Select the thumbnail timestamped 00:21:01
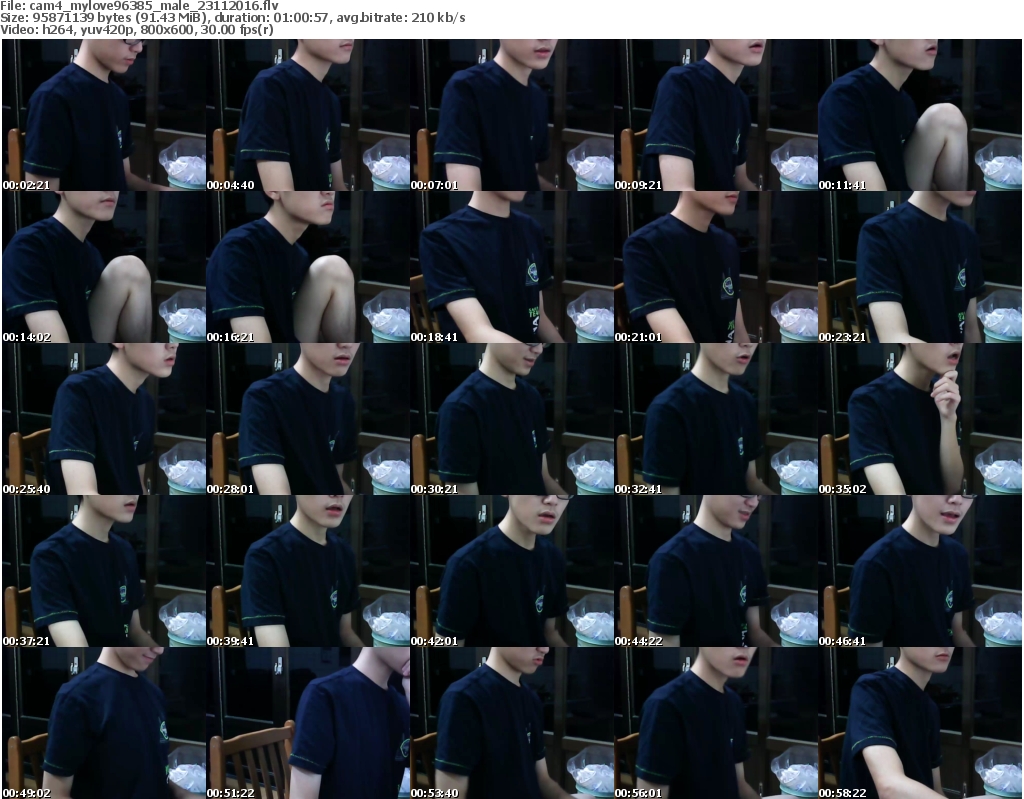 click(x=716, y=267)
